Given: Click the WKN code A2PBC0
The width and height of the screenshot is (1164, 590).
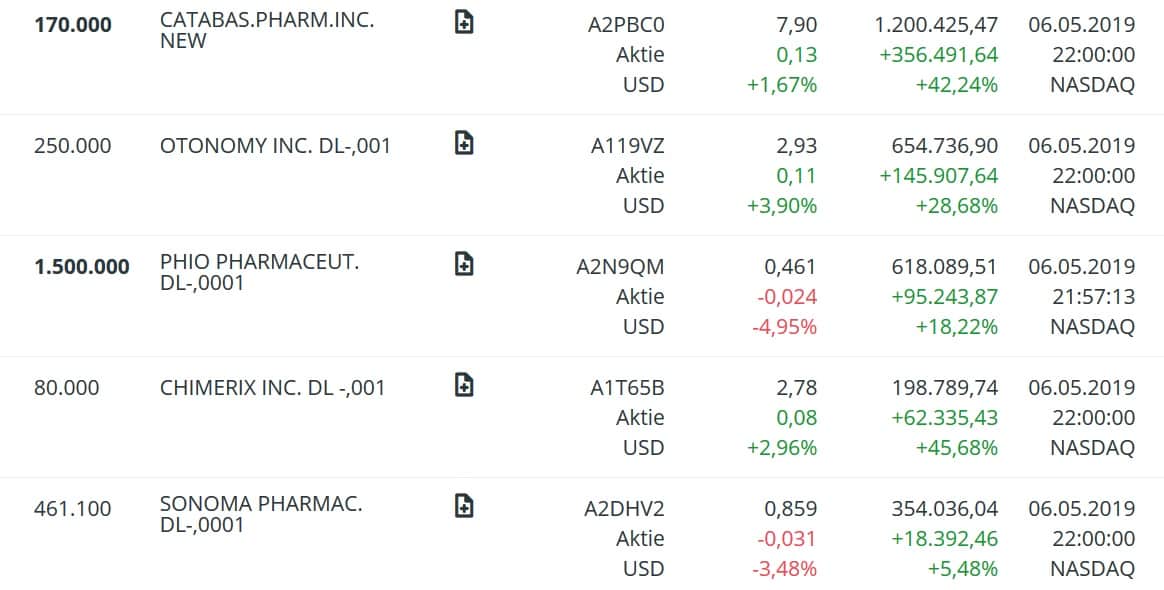Looking at the screenshot, I should pos(626,25).
